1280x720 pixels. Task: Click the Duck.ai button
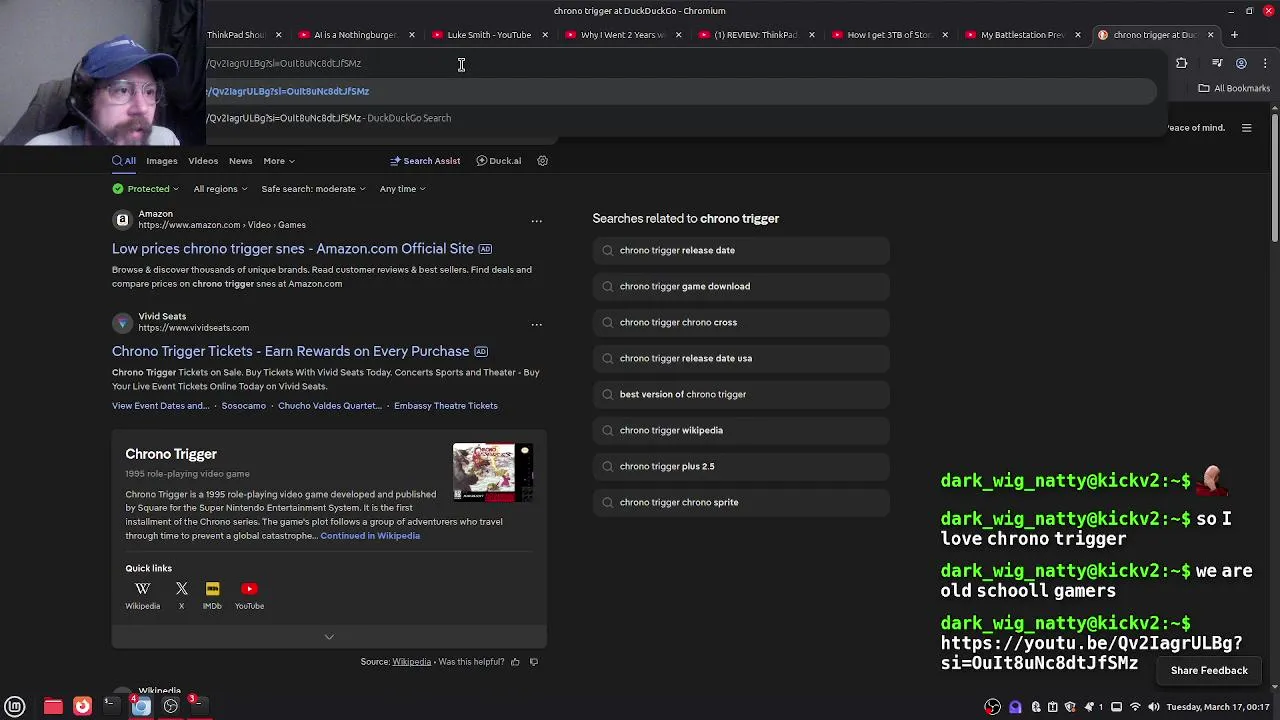click(x=499, y=161)
